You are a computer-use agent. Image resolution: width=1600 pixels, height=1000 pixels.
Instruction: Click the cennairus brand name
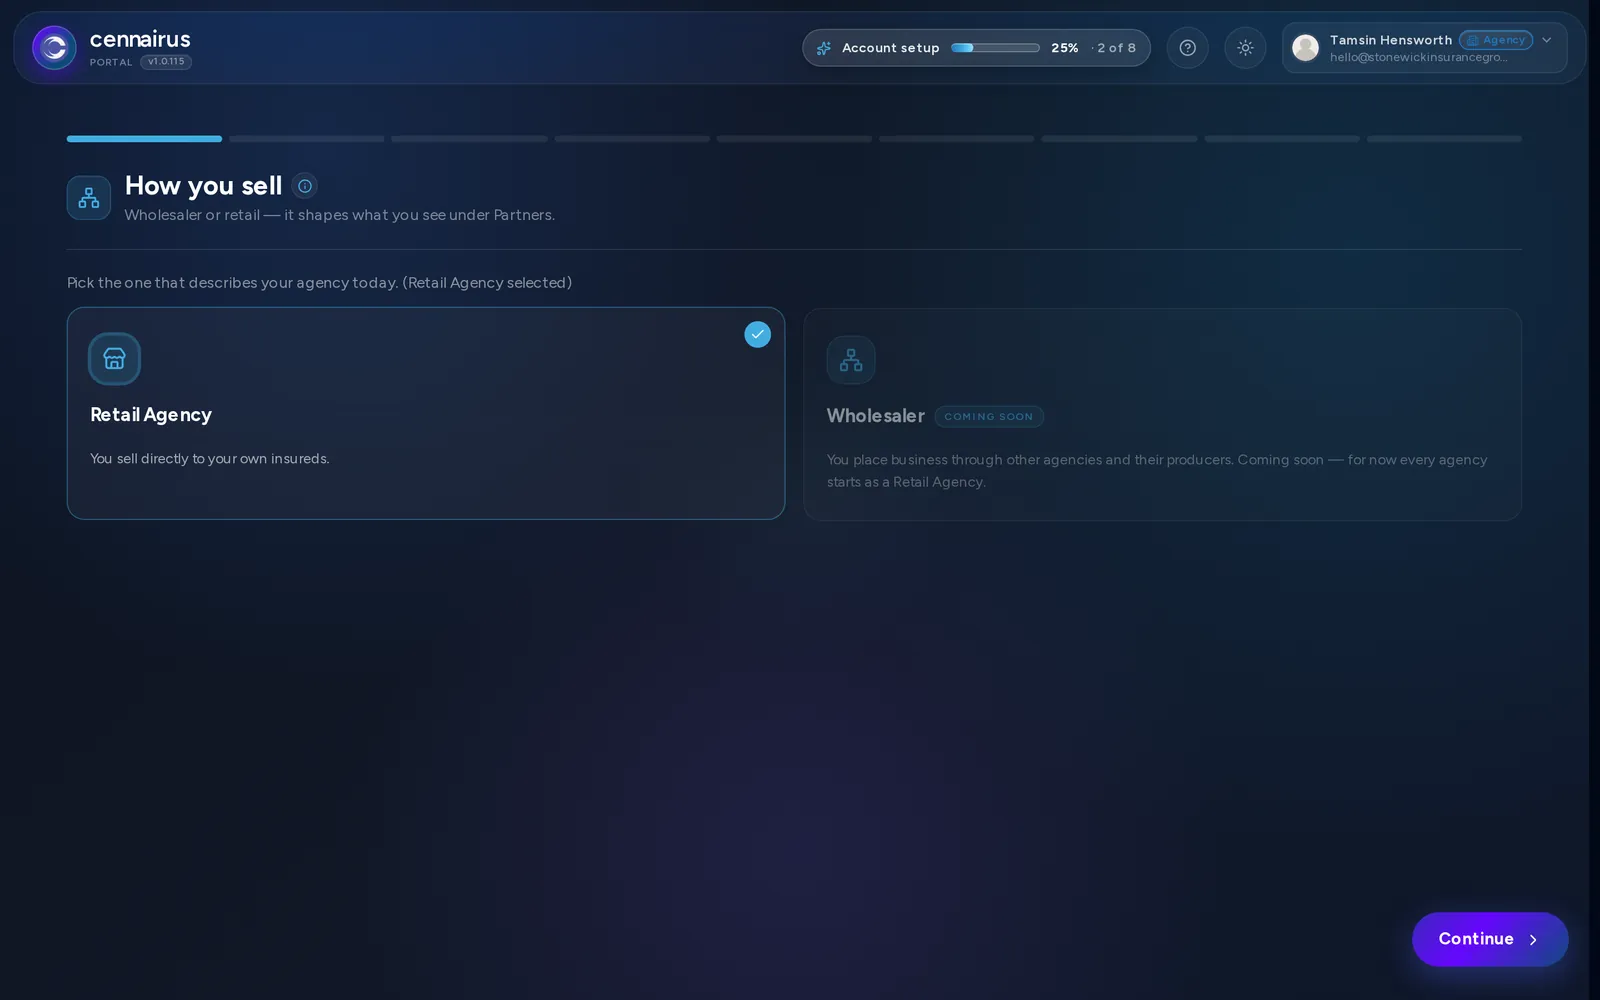140,39
